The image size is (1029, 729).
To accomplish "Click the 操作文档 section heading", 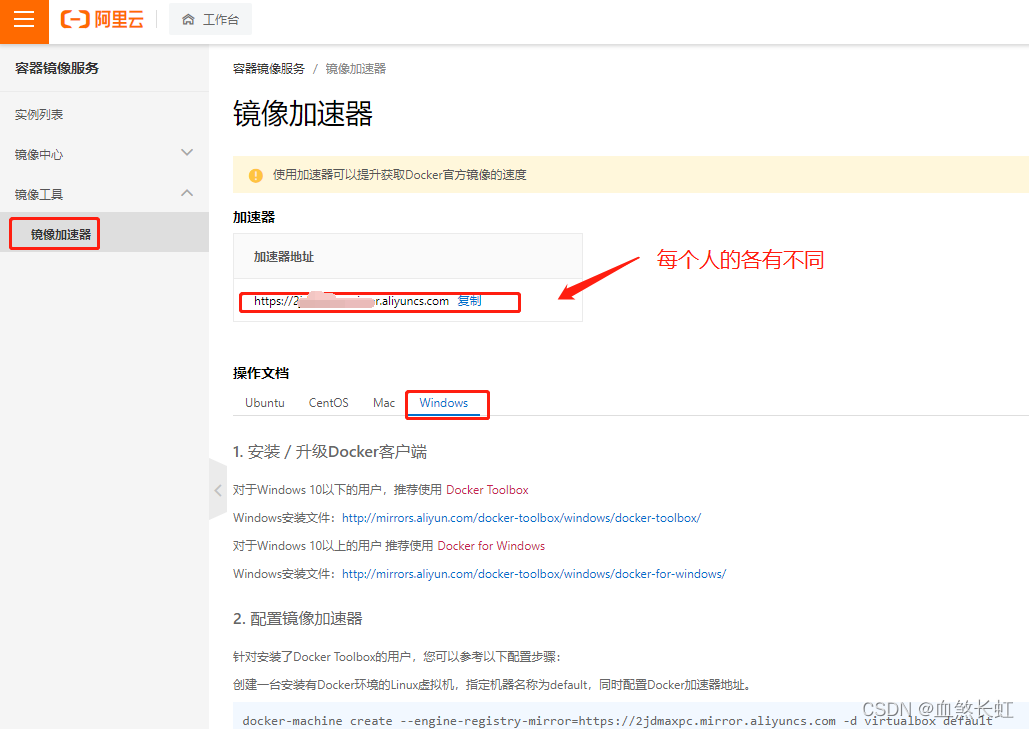I will tap(261, 373).
